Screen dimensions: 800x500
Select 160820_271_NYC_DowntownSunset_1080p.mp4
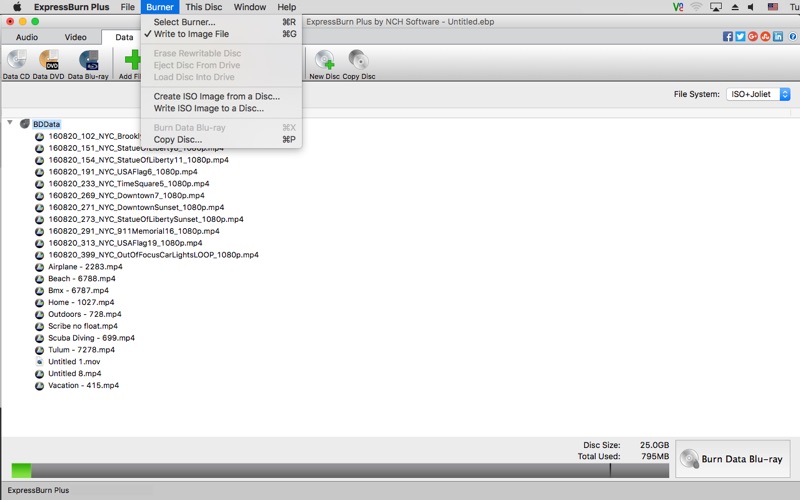136,207
